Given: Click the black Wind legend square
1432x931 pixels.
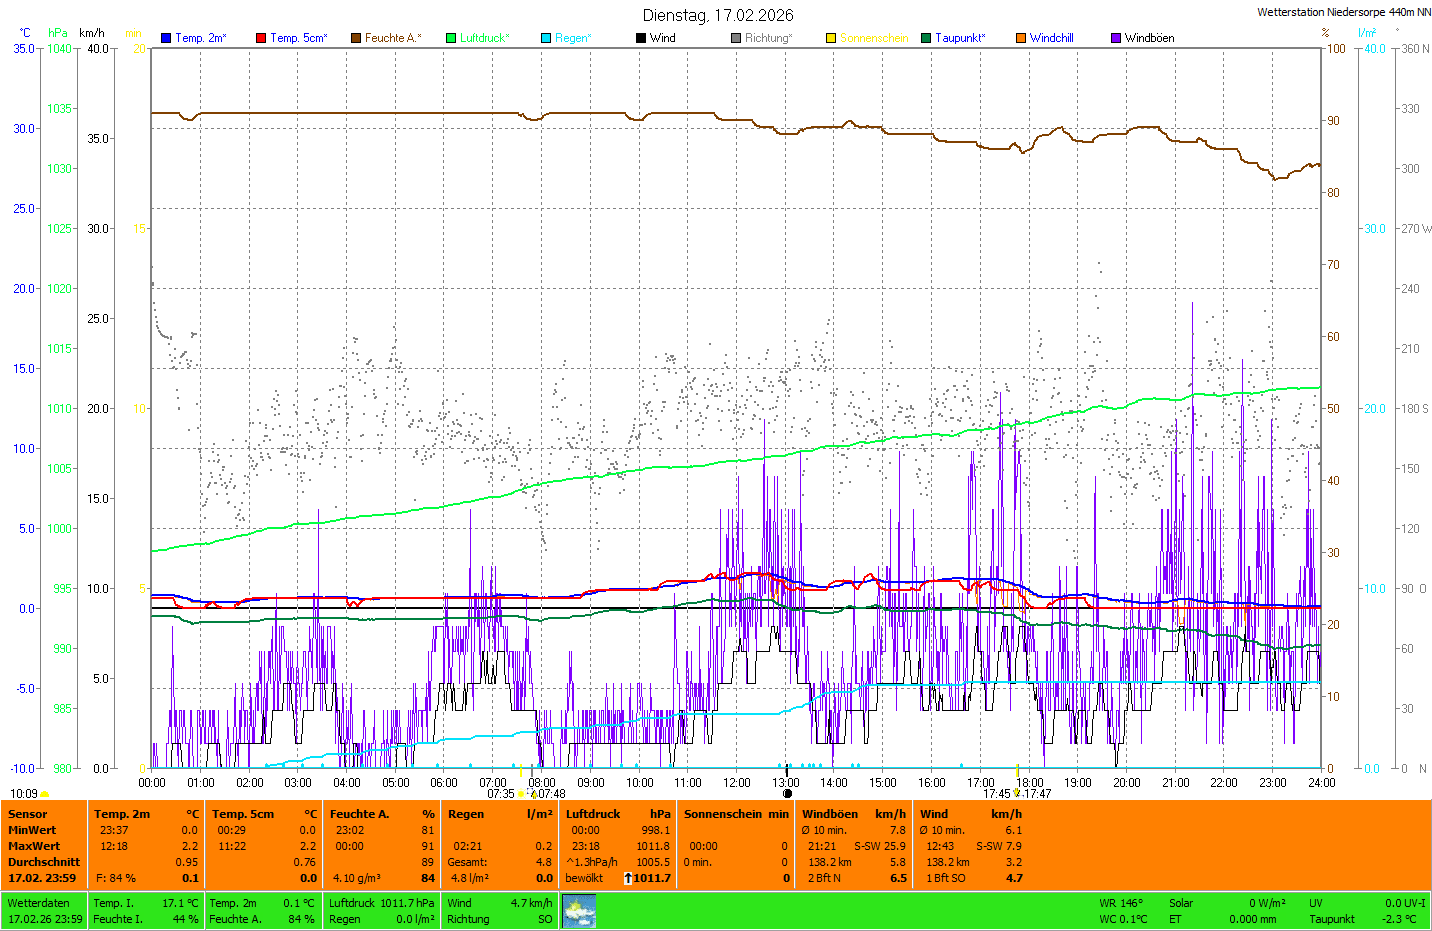Looking at the screenshot, I should click(x=641, y=38).
